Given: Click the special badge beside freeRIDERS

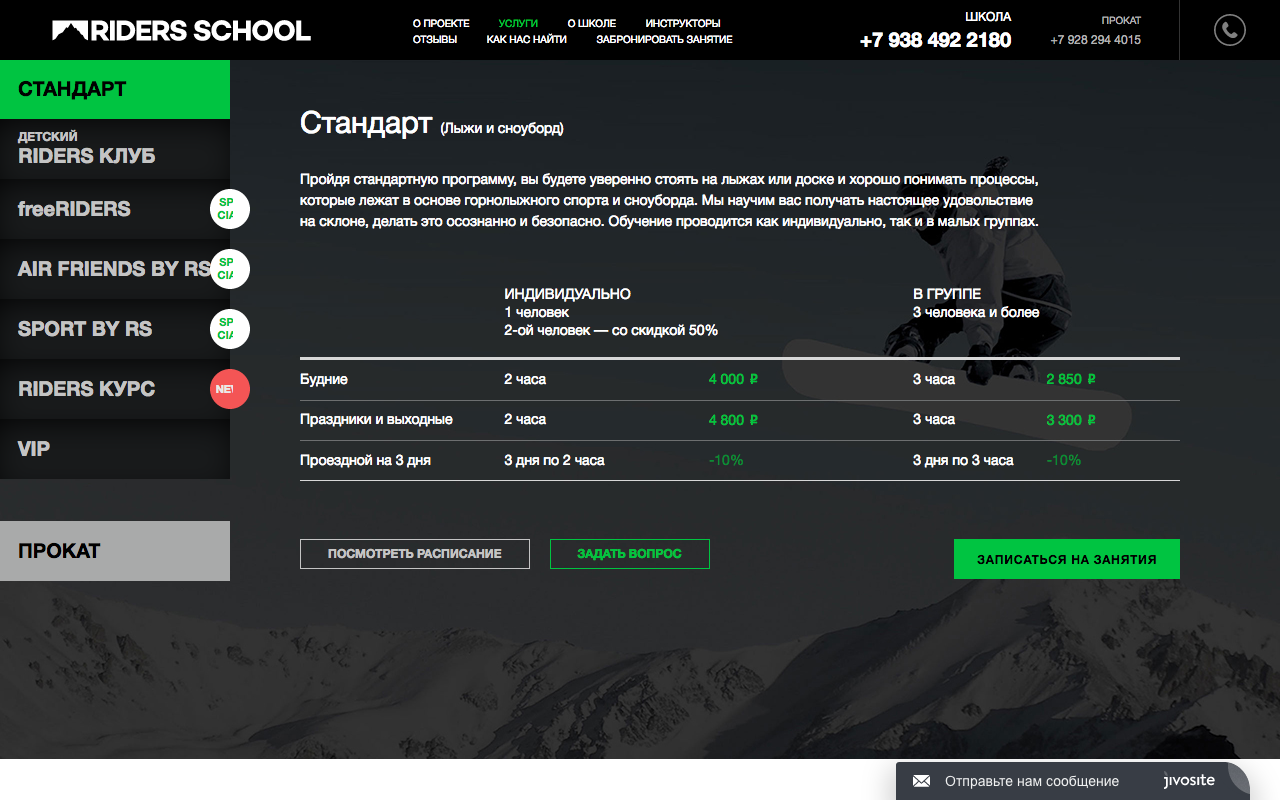Looking at the screenshot, I should (230, 209).
